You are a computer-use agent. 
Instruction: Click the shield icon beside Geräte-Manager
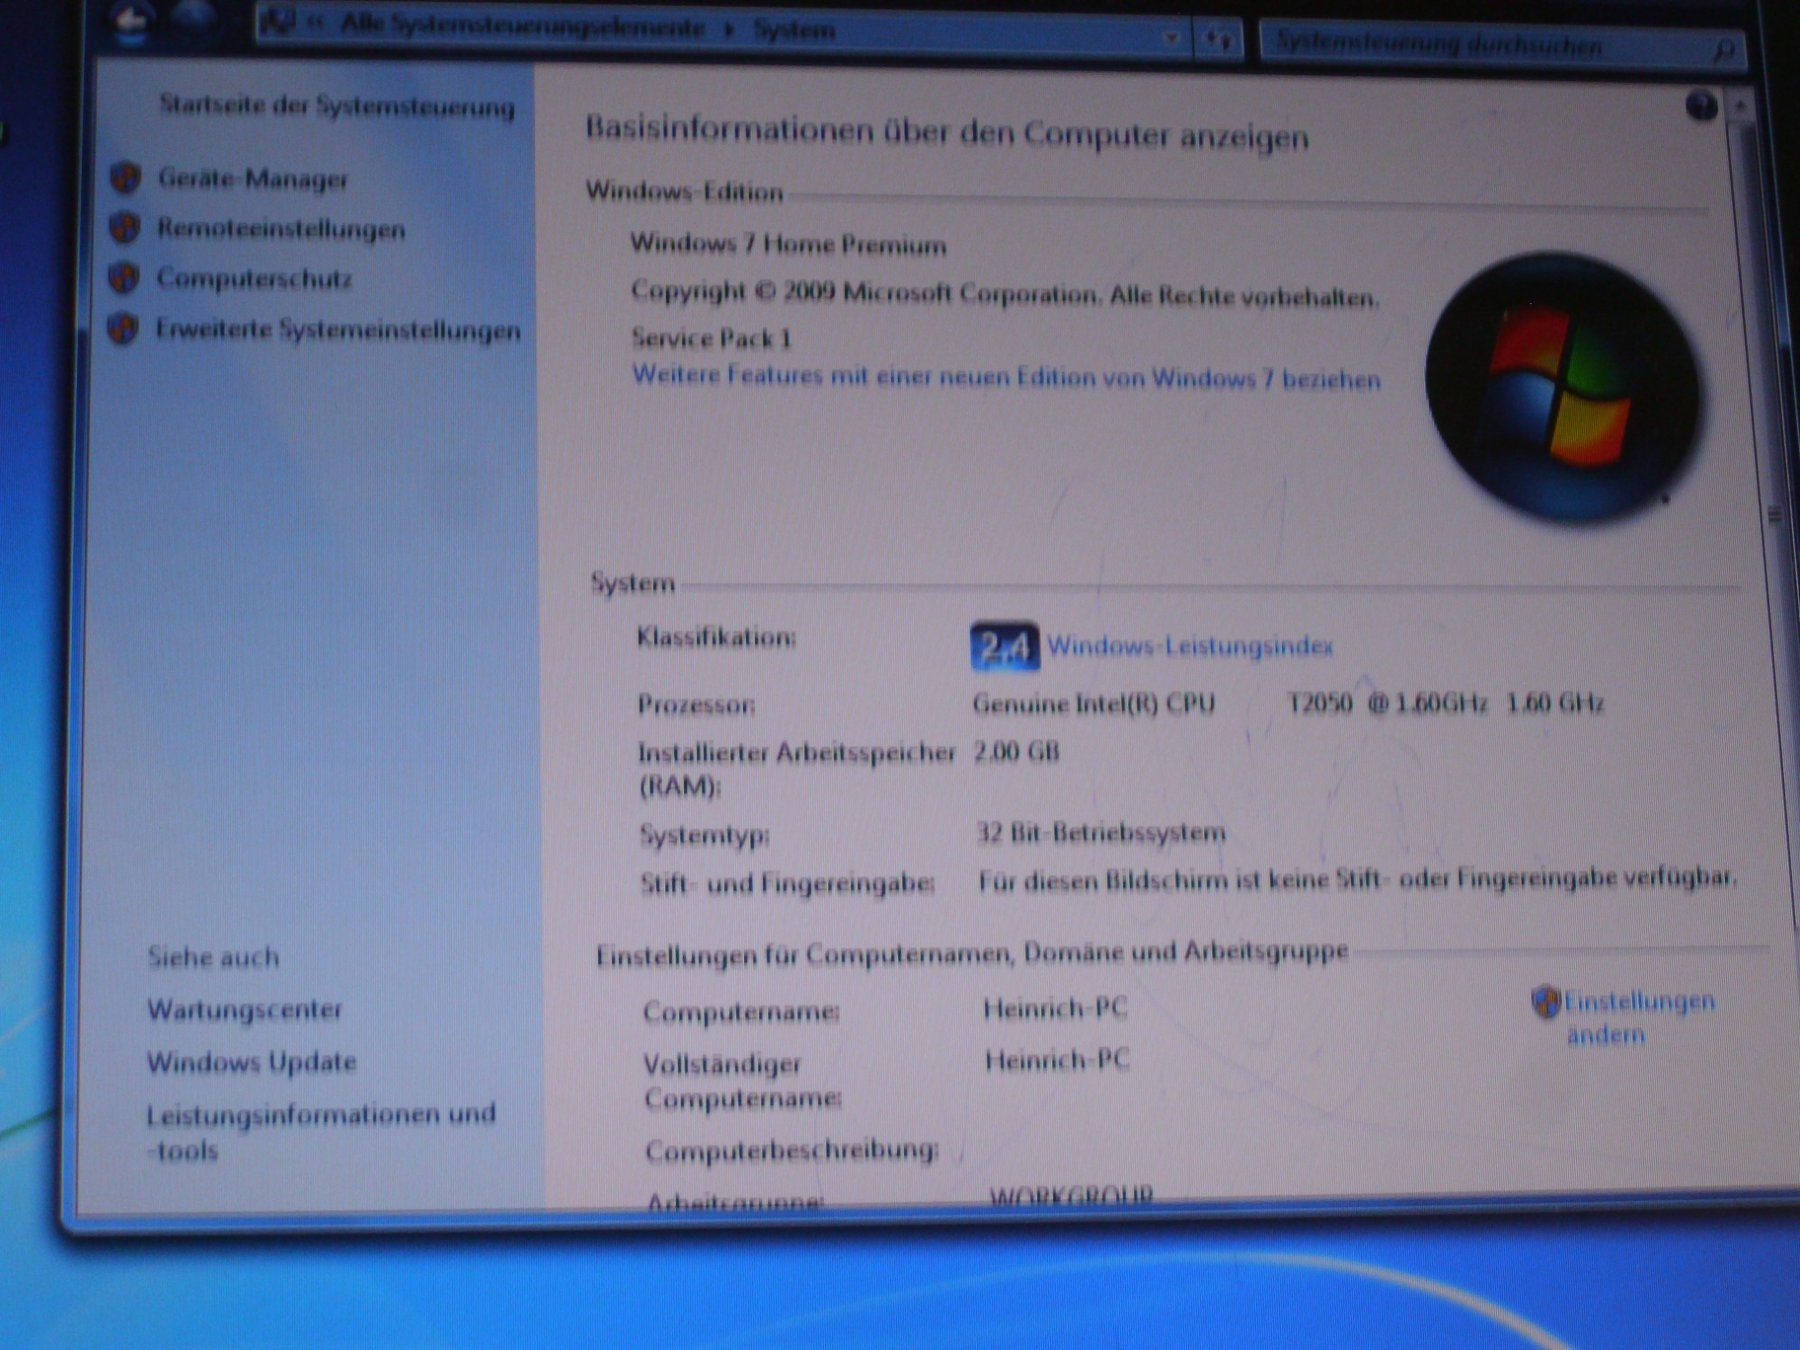(125, 177)
